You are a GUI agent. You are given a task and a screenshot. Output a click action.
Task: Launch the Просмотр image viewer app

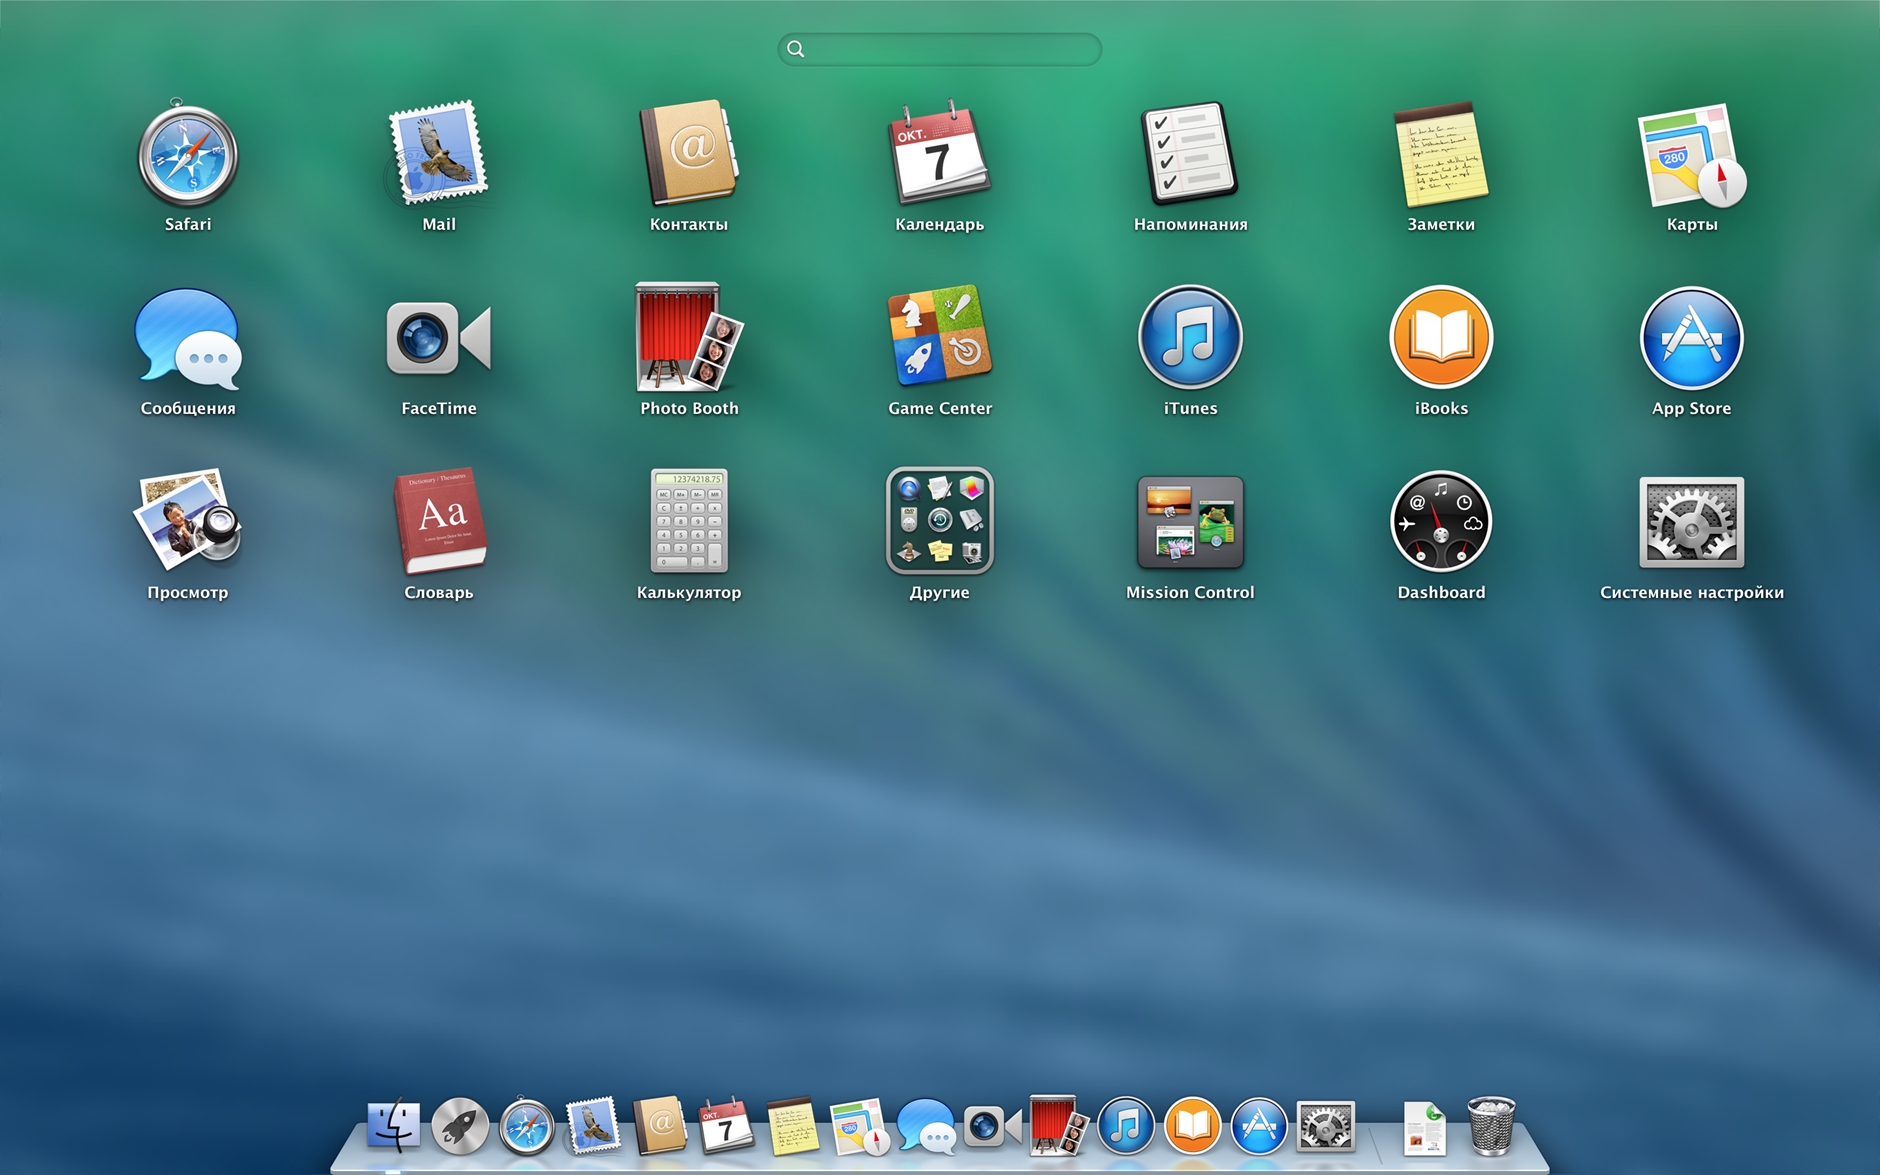click(188, 520)
